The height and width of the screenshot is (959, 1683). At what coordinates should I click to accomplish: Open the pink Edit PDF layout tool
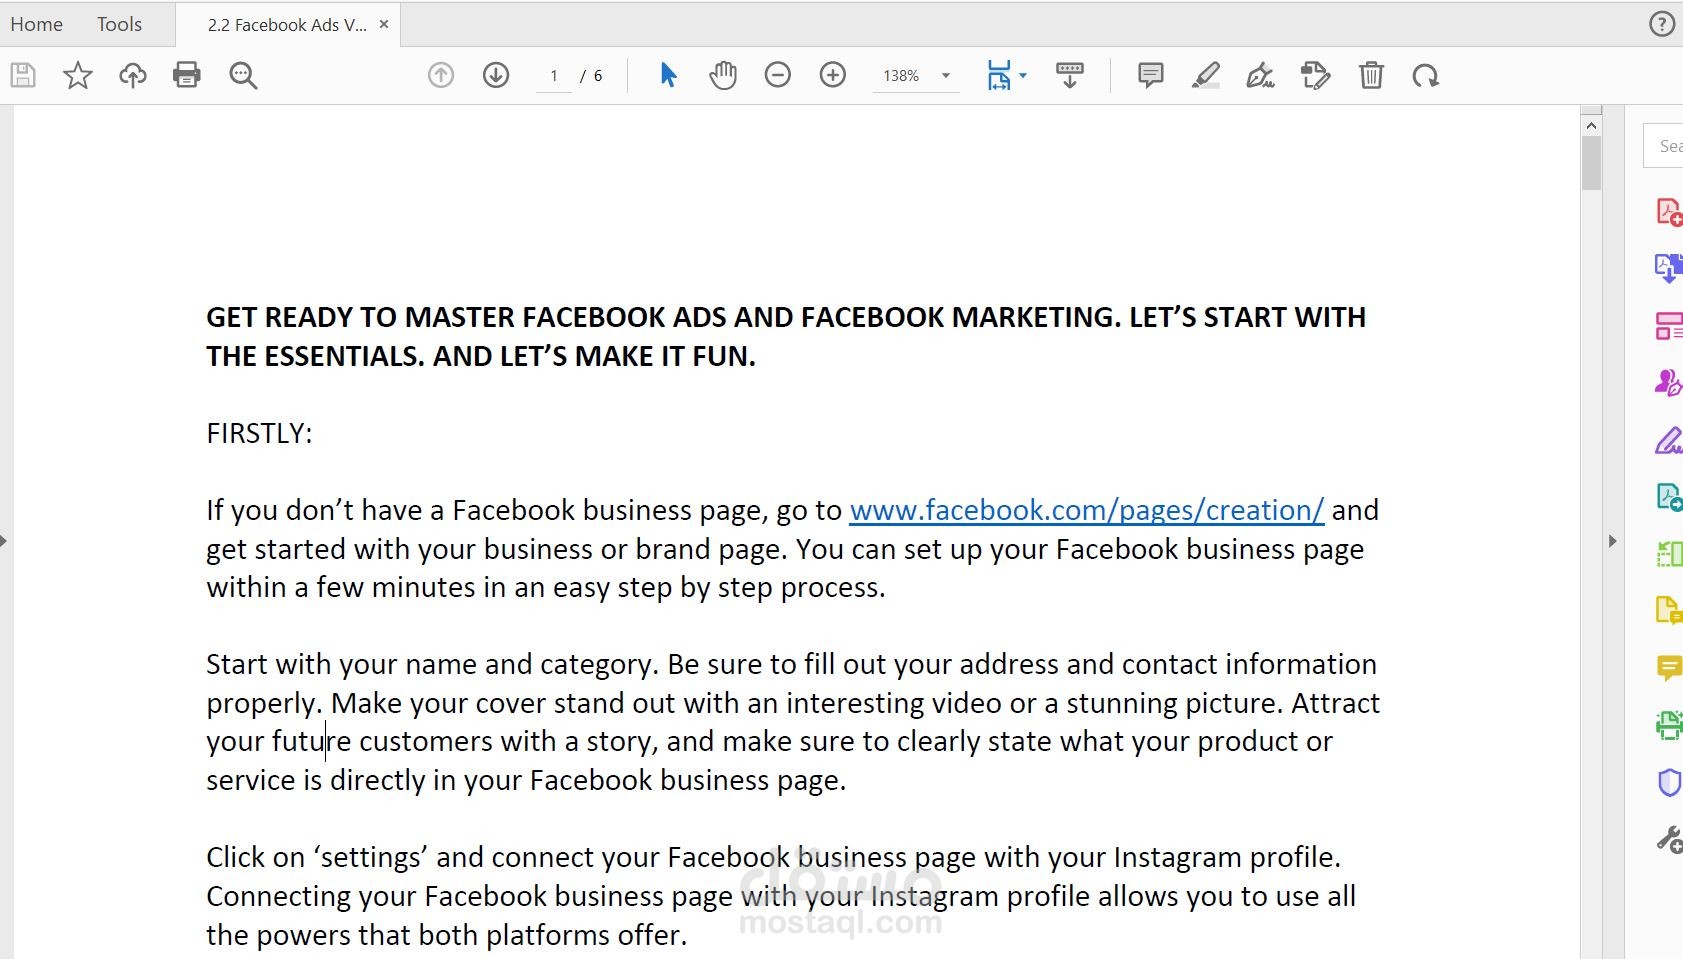[x=1669, y=326]
